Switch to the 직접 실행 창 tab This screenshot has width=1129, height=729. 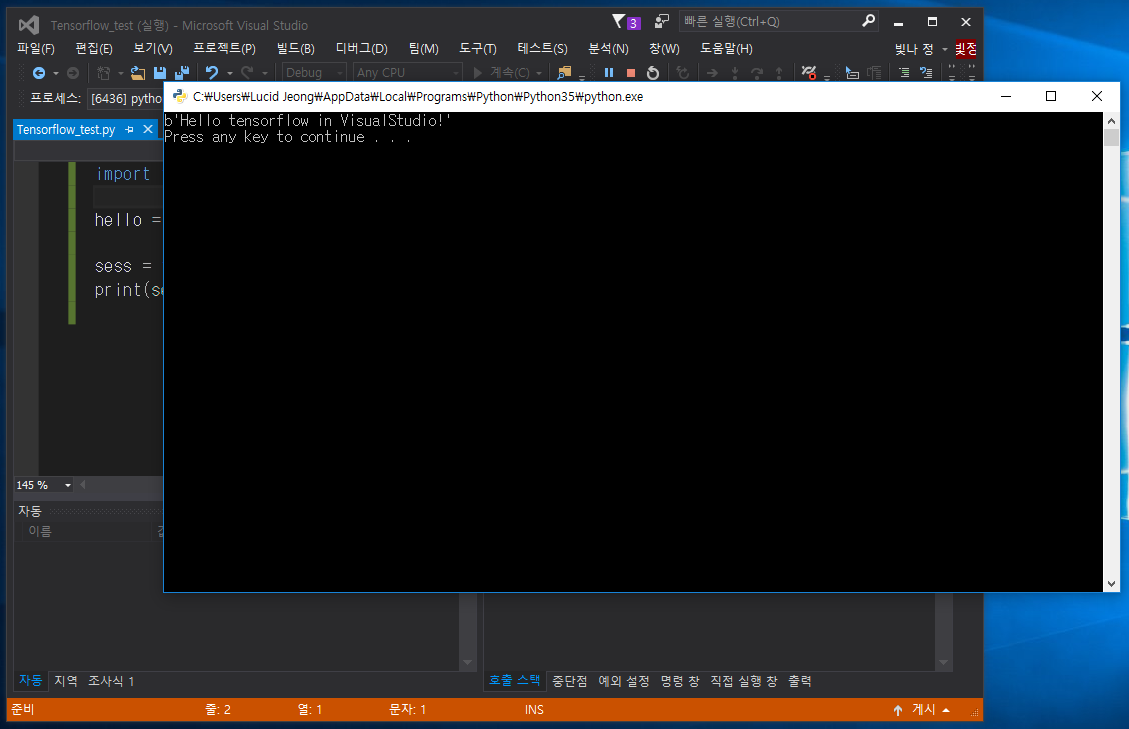pyautogui.click(x=744, y=681)
